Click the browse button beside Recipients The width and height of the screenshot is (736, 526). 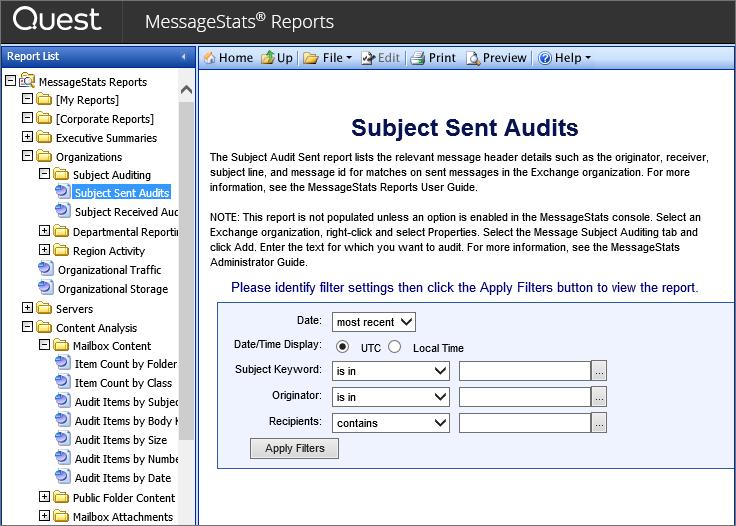[599, 423]
